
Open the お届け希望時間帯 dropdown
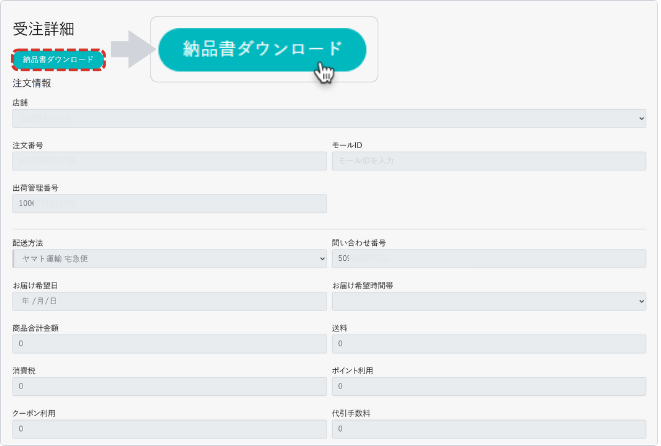(x=488, y=301)
